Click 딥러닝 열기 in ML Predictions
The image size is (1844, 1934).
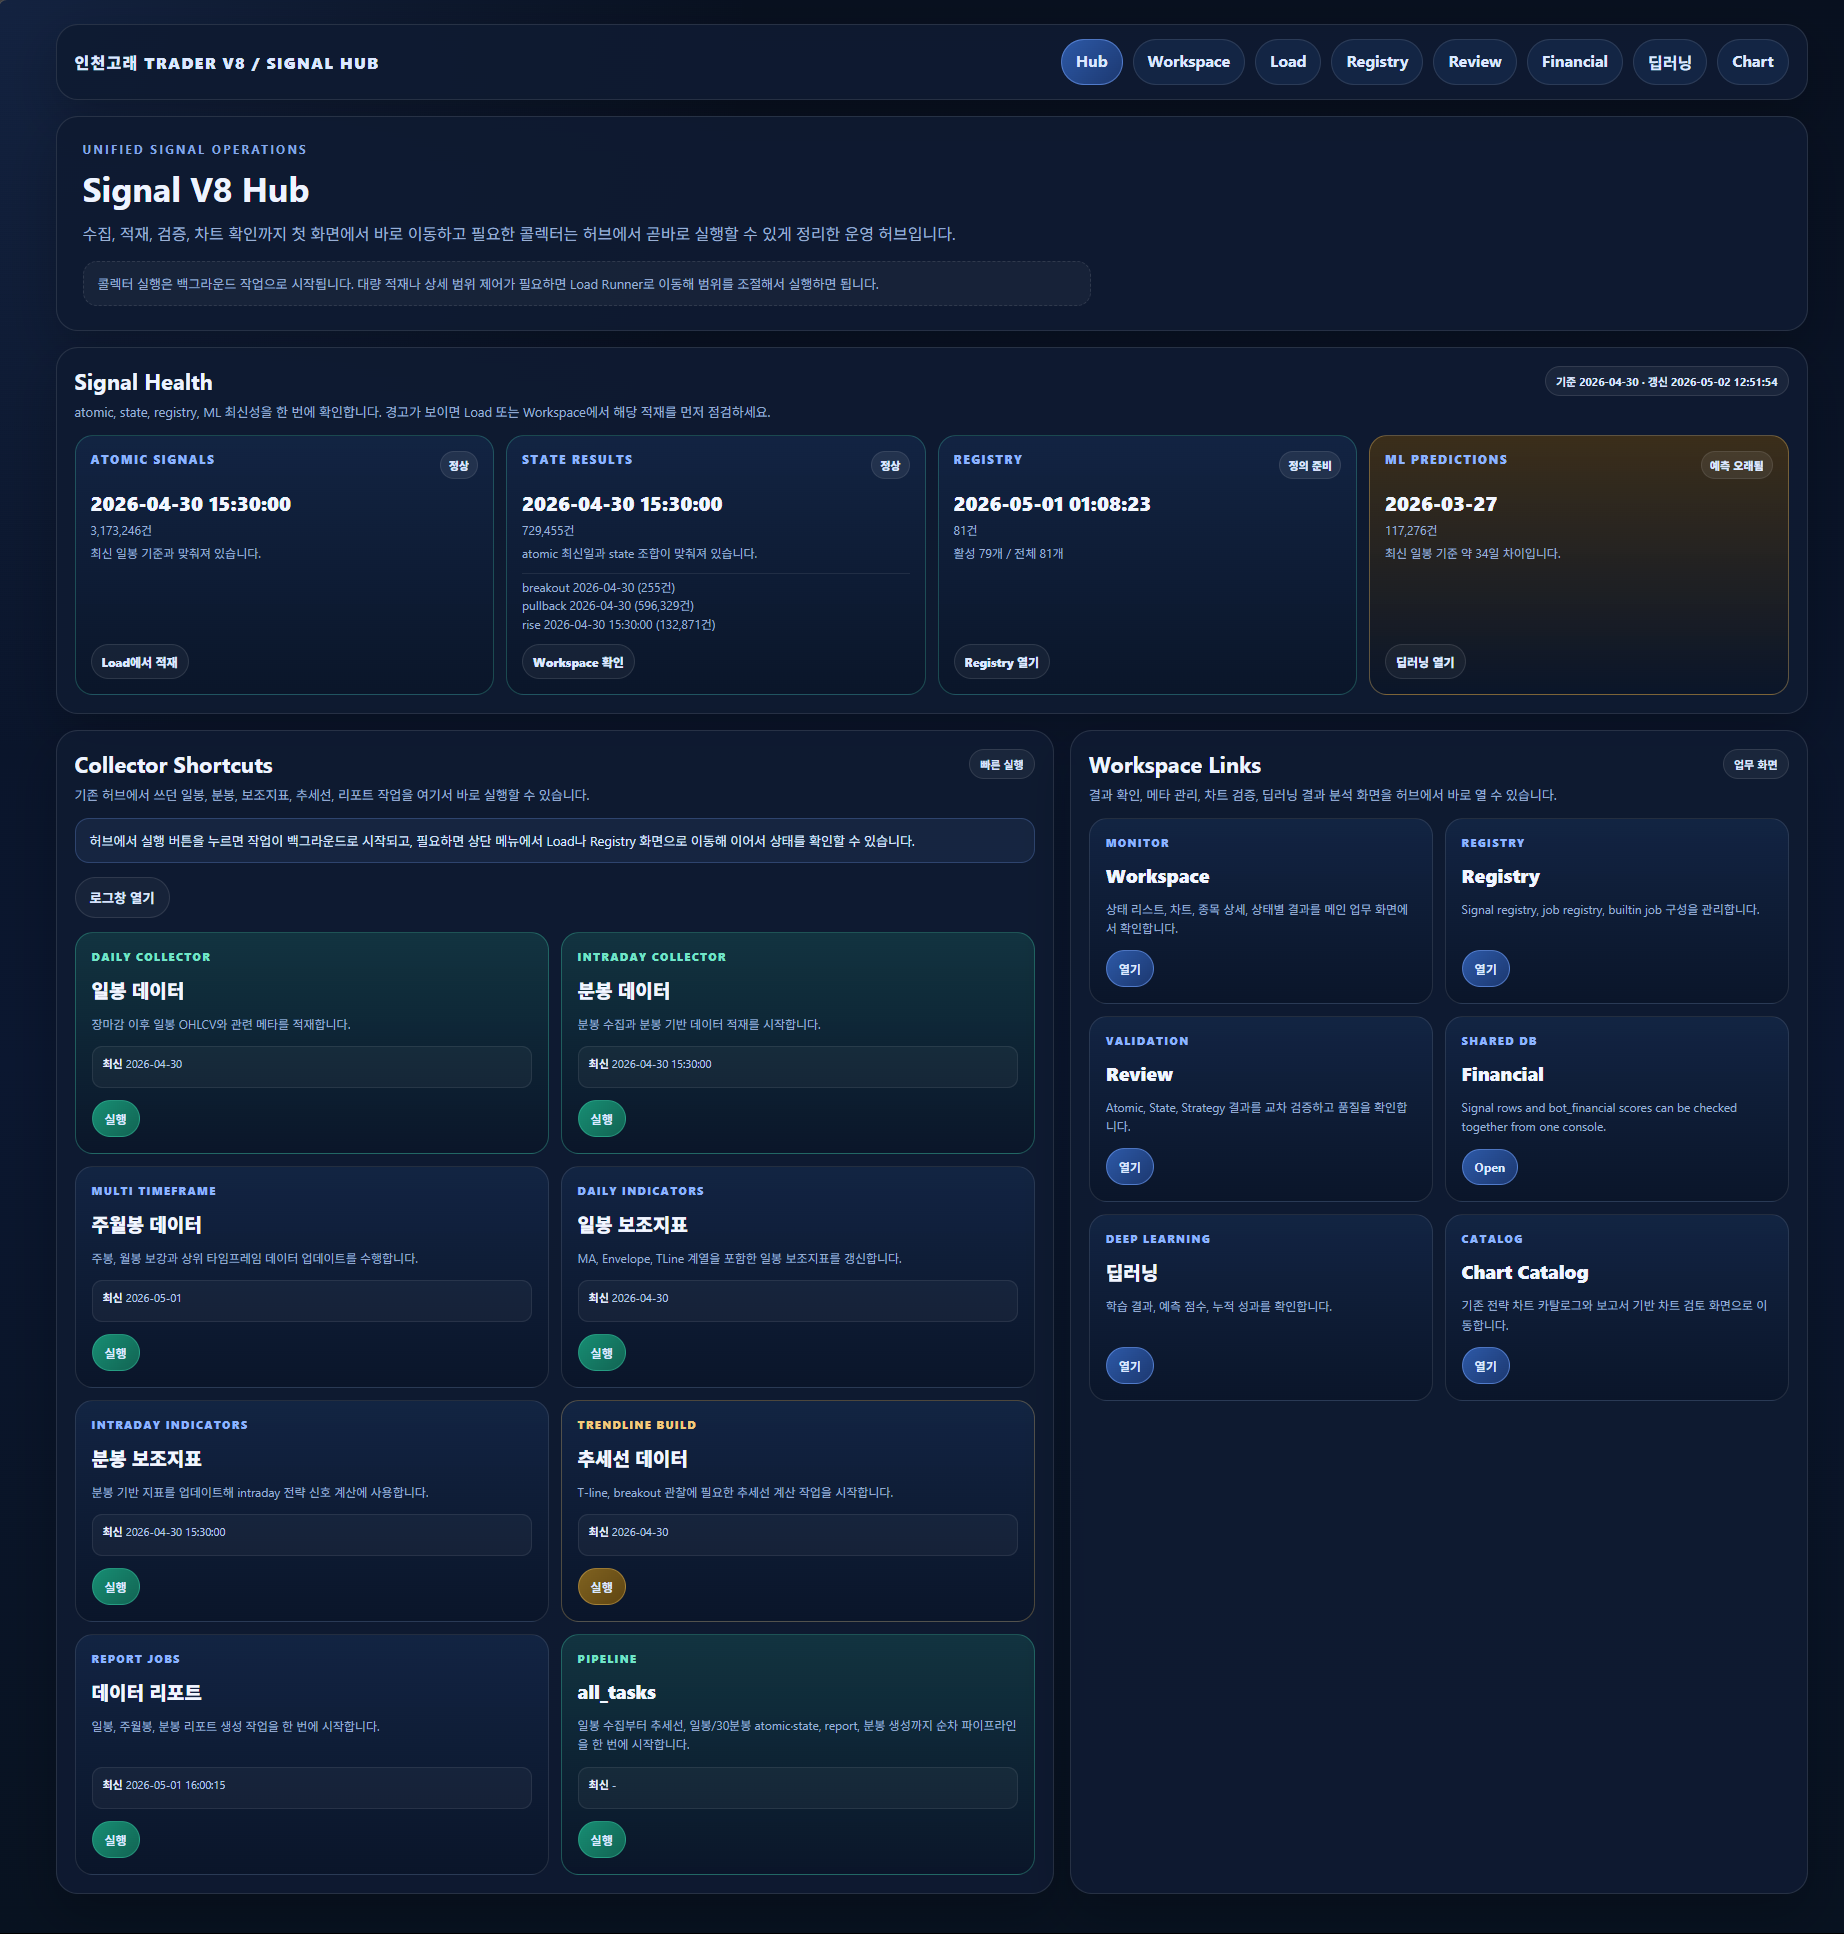(1425, 662)
